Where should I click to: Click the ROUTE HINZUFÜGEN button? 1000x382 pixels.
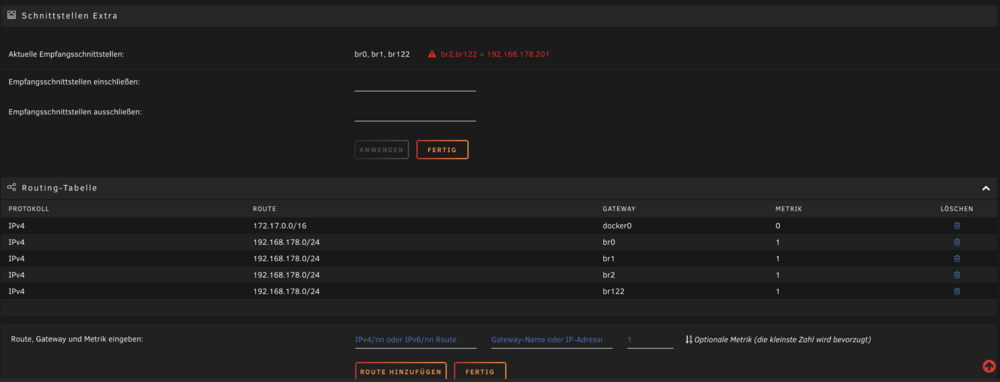pos(400,371)
